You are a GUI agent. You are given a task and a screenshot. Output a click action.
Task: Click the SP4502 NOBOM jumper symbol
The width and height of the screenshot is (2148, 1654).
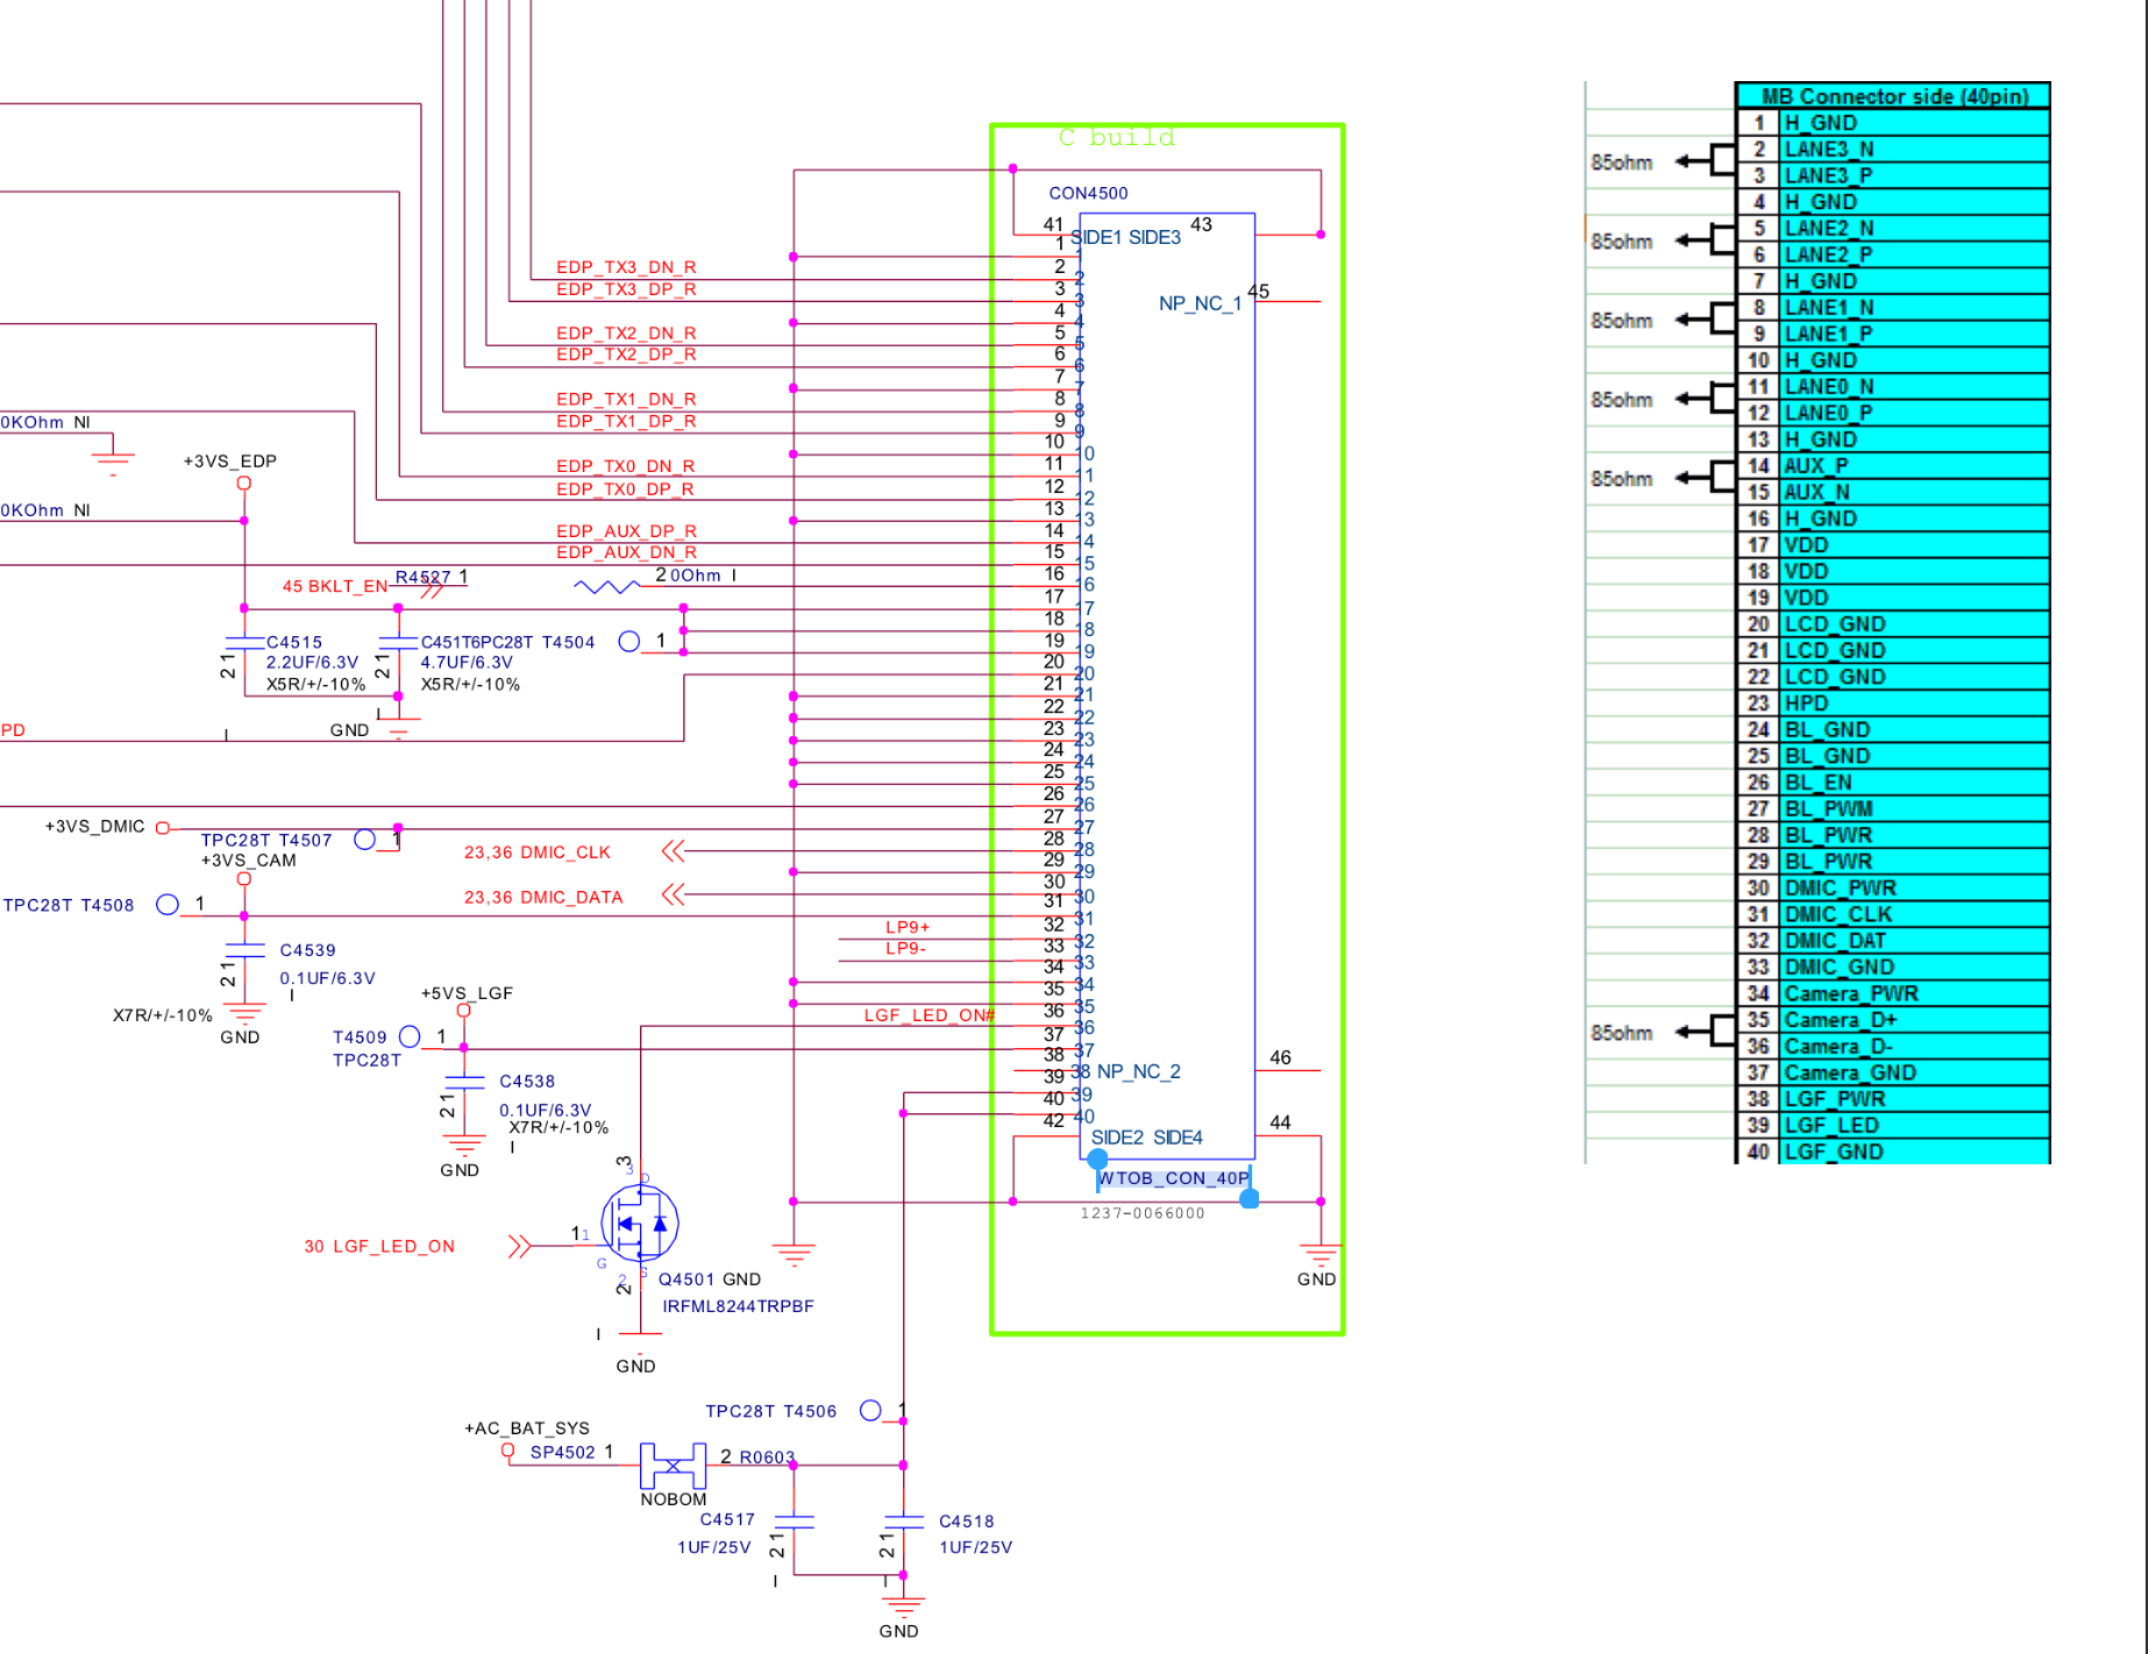[x=673, y=1465]
